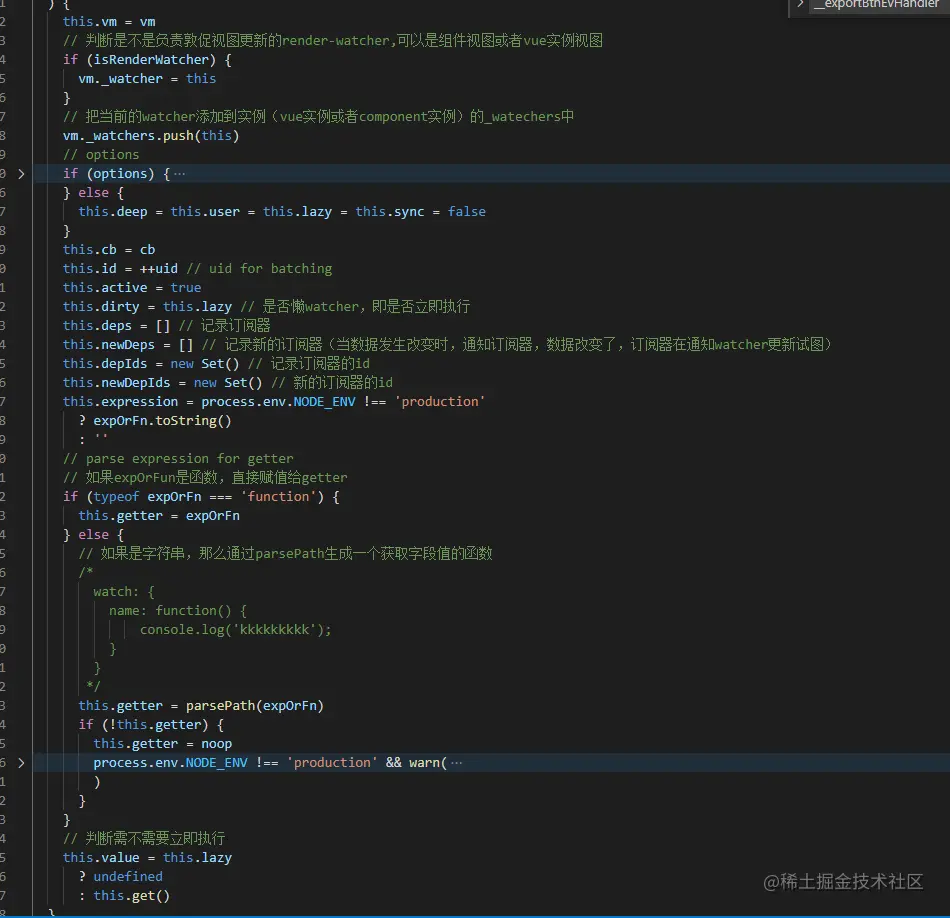Click 'if (isRenderWatcher) {' line
This screenshot has width=950, height=918.
tap(147, 59)
